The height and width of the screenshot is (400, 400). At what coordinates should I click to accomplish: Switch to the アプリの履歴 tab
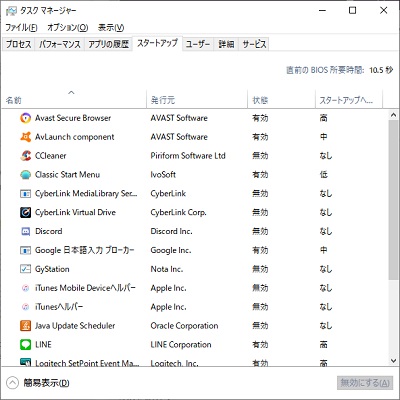pos(108,44)
